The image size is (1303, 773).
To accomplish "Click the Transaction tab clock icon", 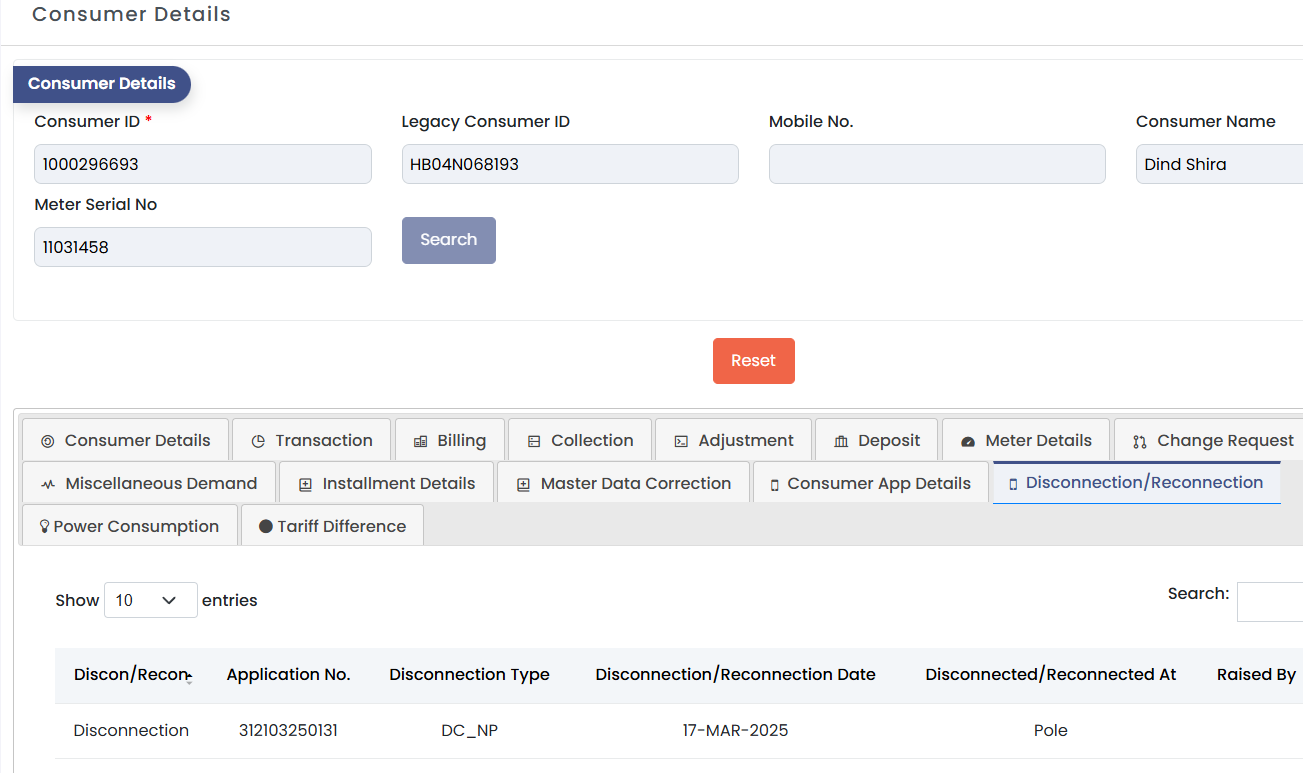I will point(258,441).
